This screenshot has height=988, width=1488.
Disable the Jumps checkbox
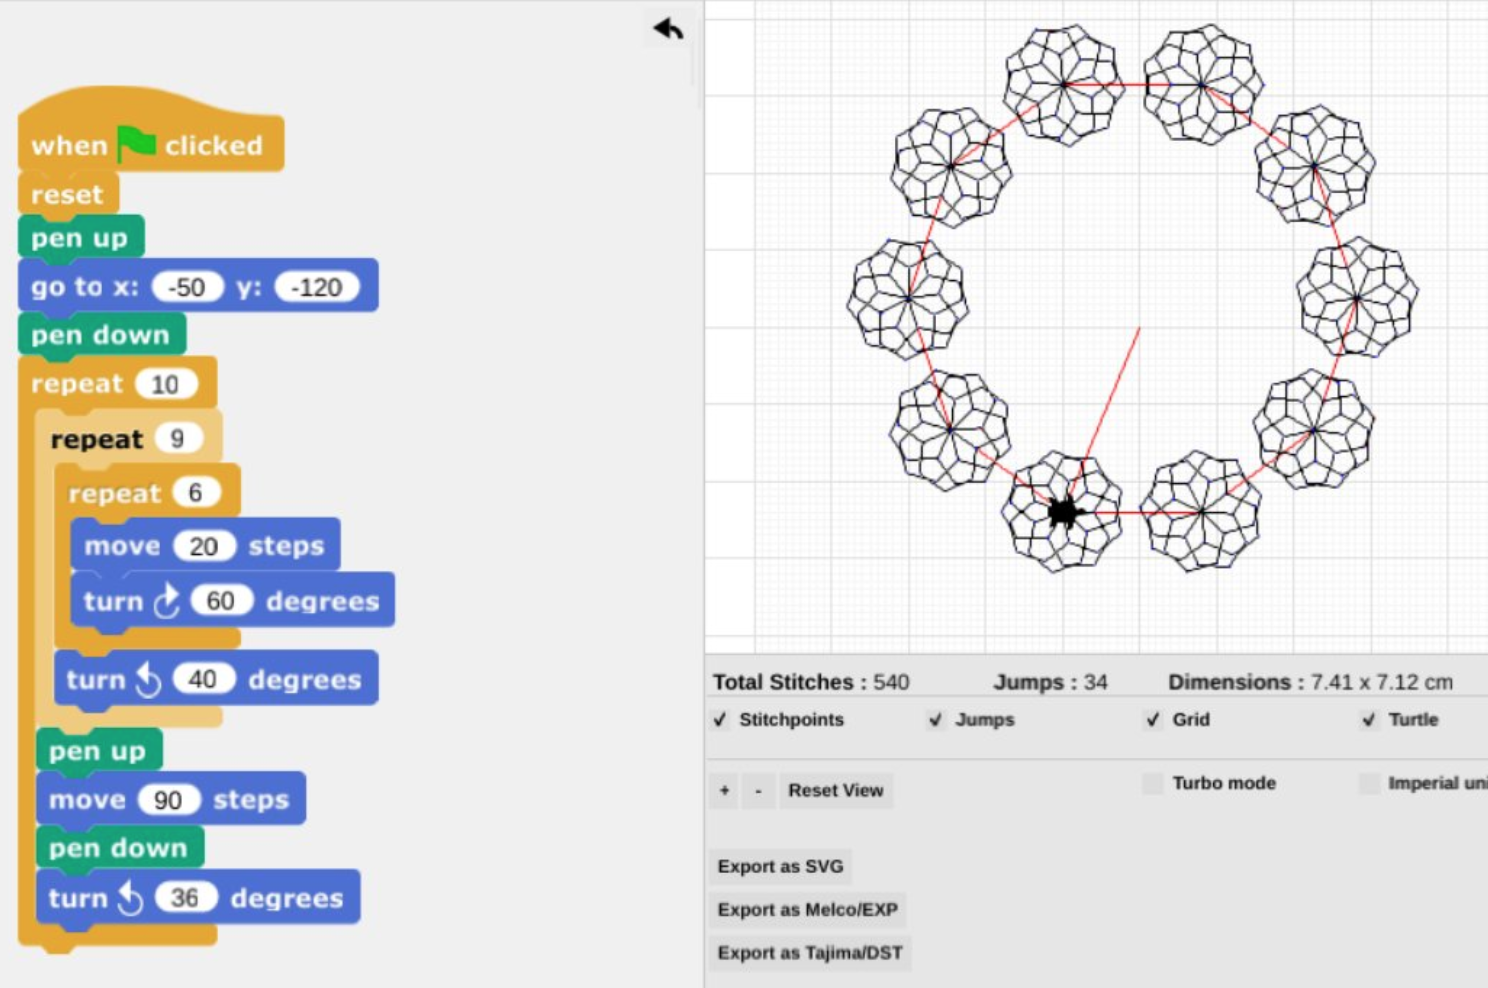937,719
